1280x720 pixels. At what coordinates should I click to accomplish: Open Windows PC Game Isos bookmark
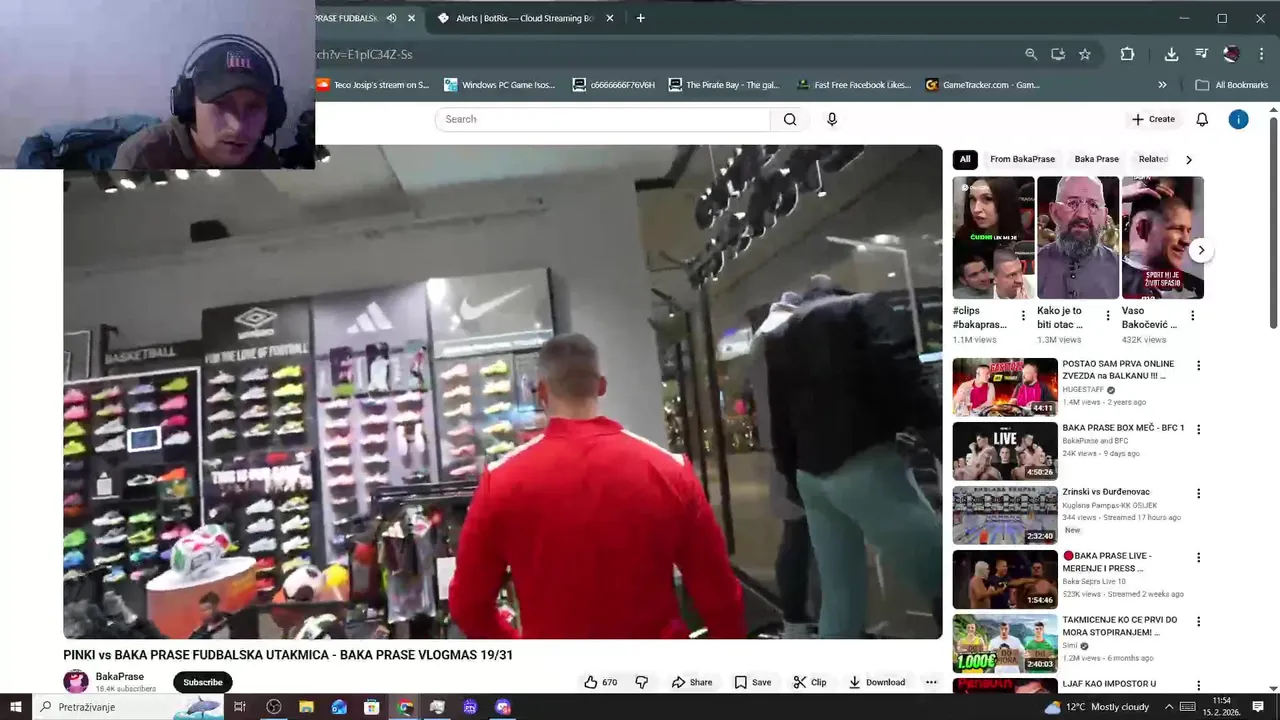[500, 85]
